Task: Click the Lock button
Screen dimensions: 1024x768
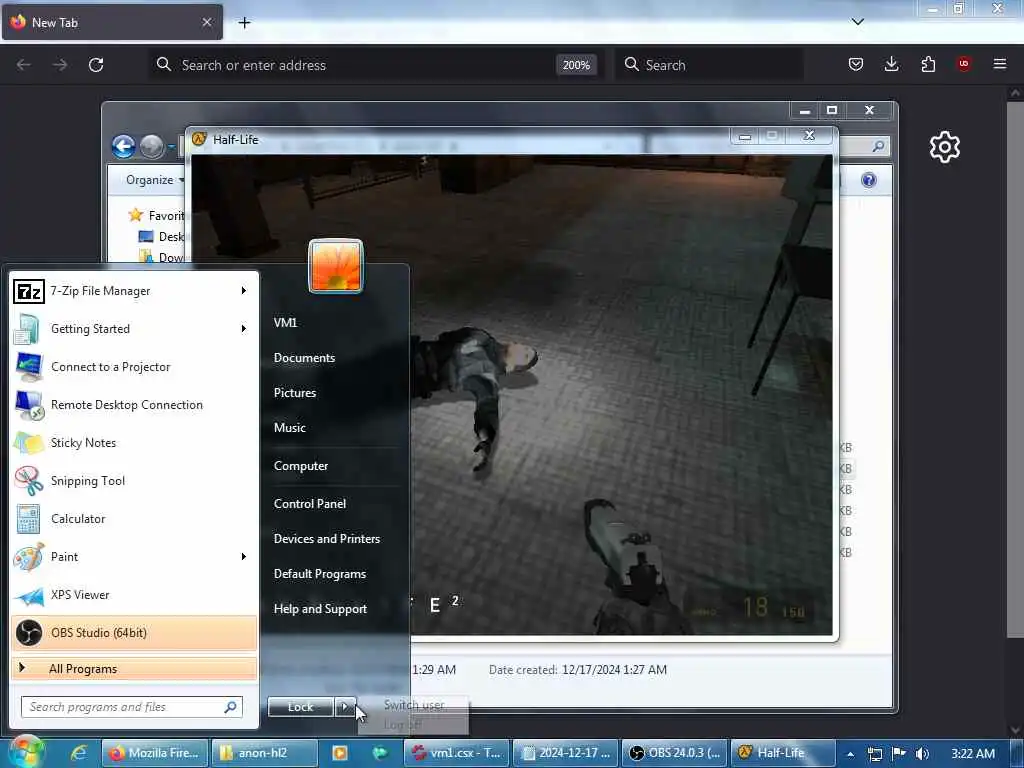Action: 300,707
